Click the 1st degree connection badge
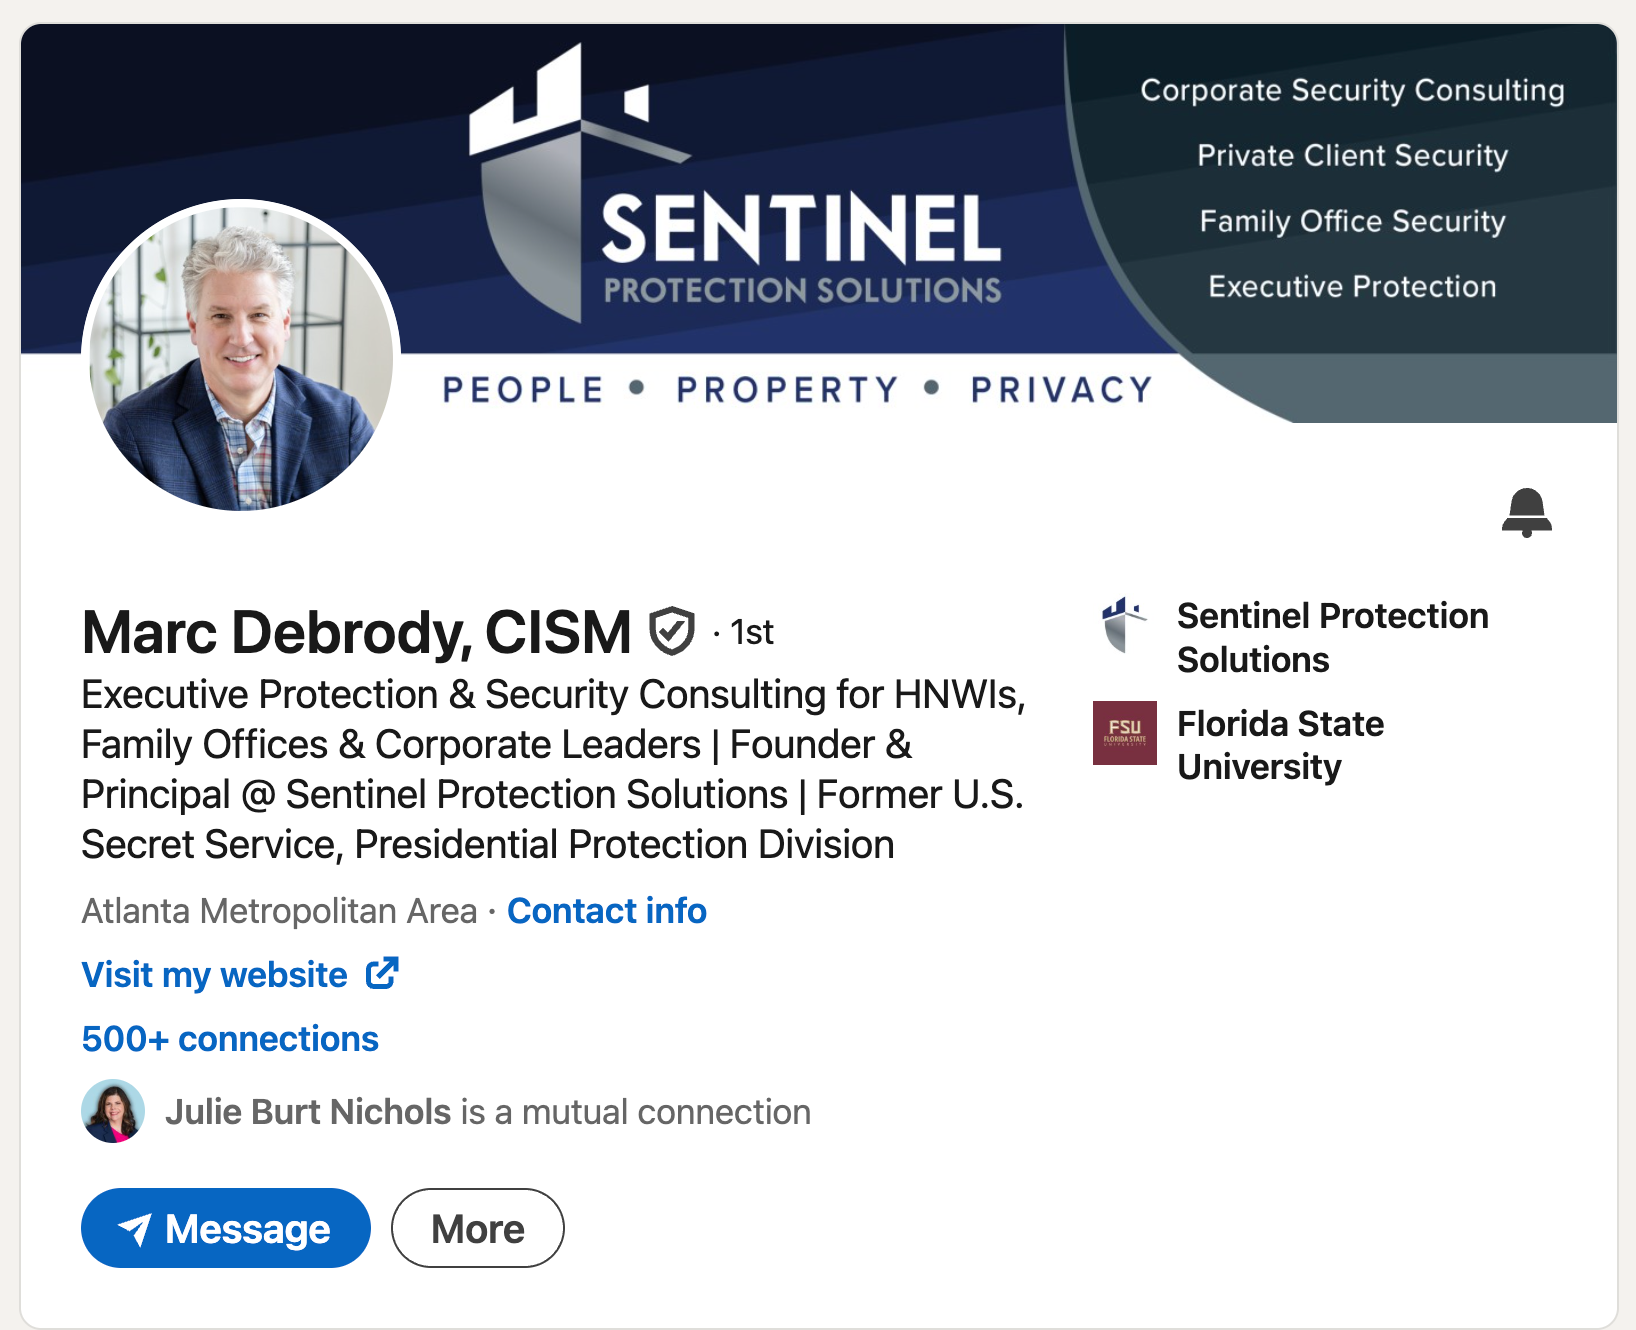Image resolution: width=1636 pixels, height=1330 pixels. 750,632
